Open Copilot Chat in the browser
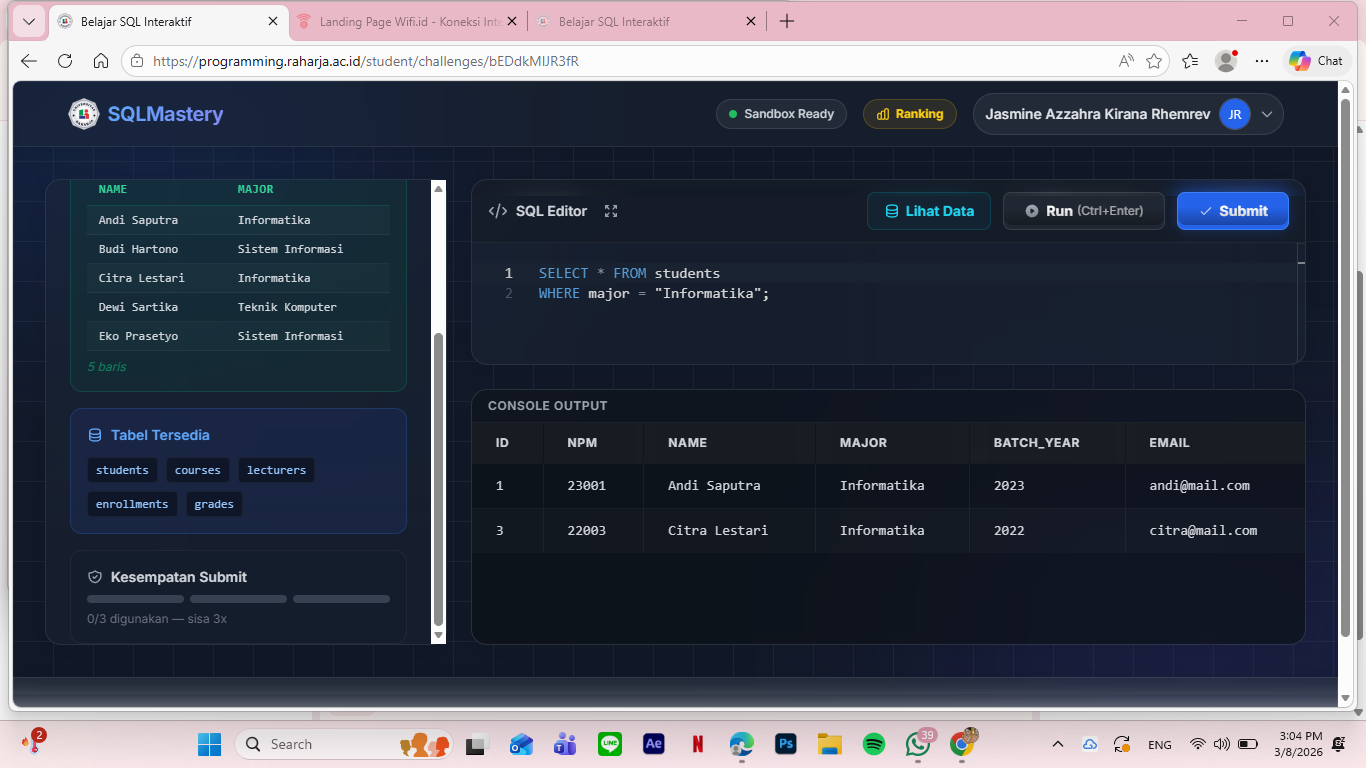 tap(1315, 61)
